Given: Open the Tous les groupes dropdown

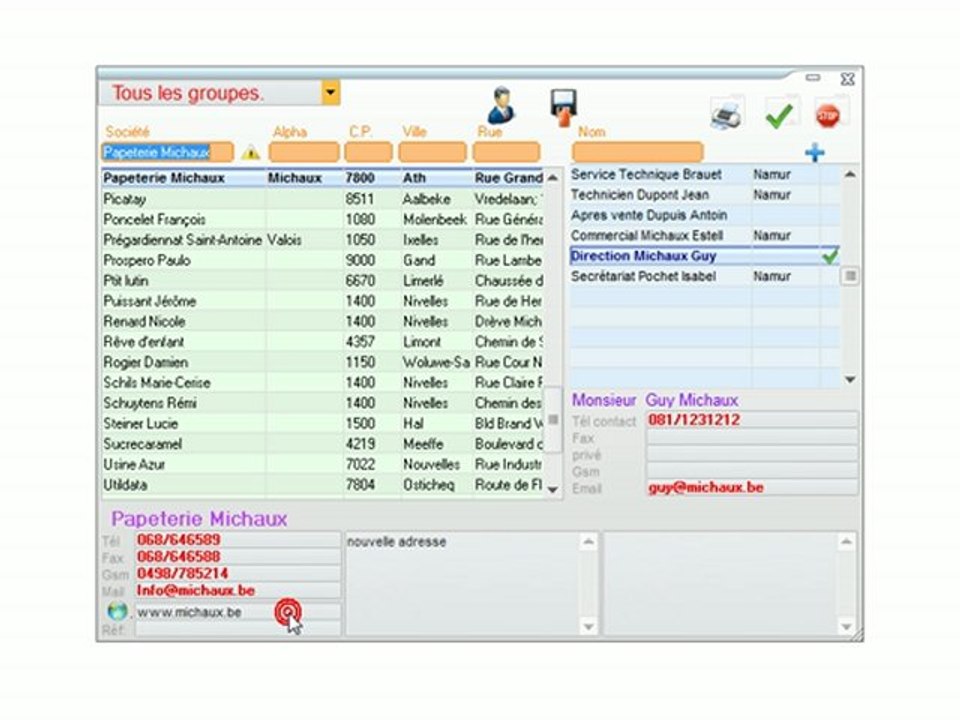Looking at the screenshot, I should tap(331, 93).
